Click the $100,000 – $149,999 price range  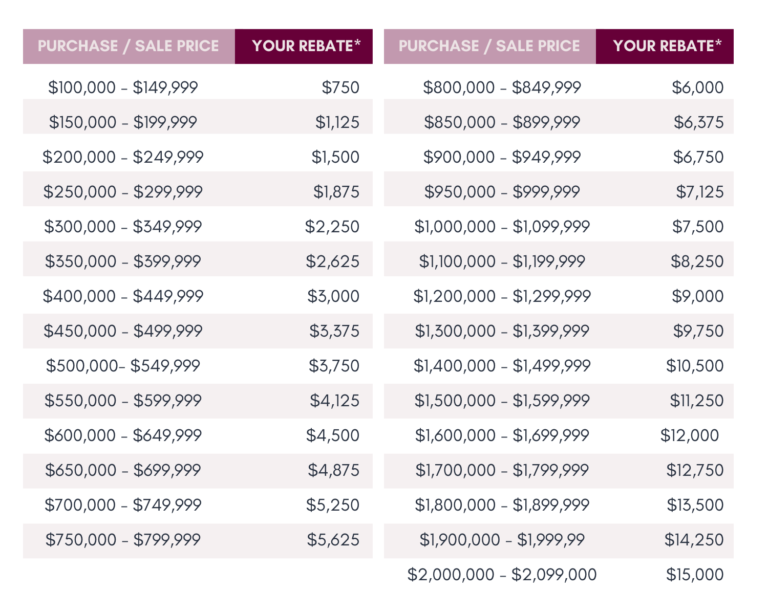click(x=123, y=87)
